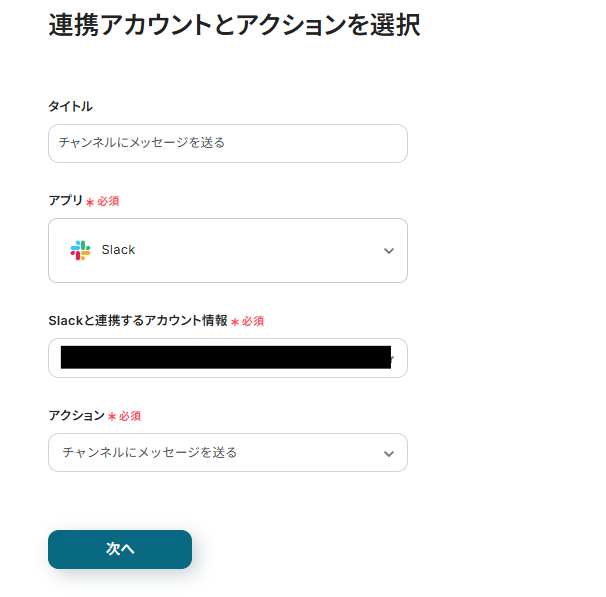This screenshot has width=606, height=597.
Task: Click the 連携アカウントとアクションを選択 heading
Action: click(x=234, y=26)
